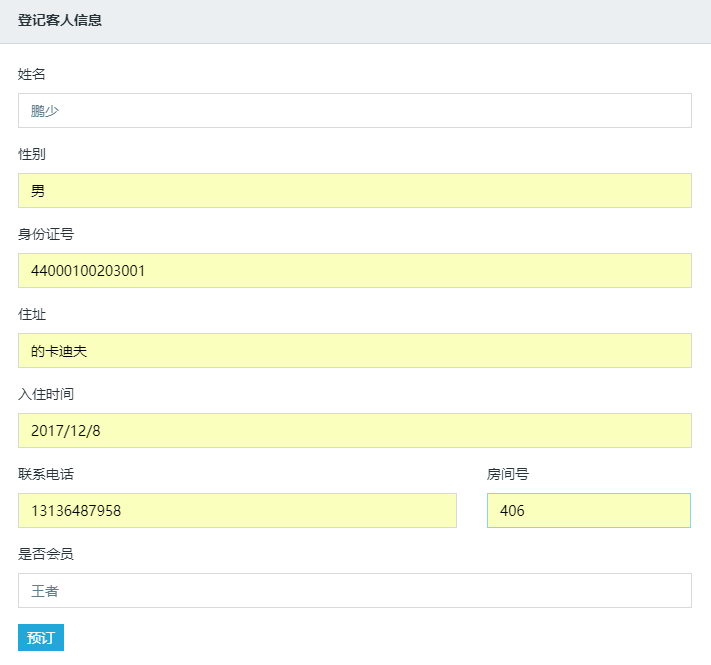Click the 是否会员 label text
The image size is (711, 665).
tap(46, 554)
